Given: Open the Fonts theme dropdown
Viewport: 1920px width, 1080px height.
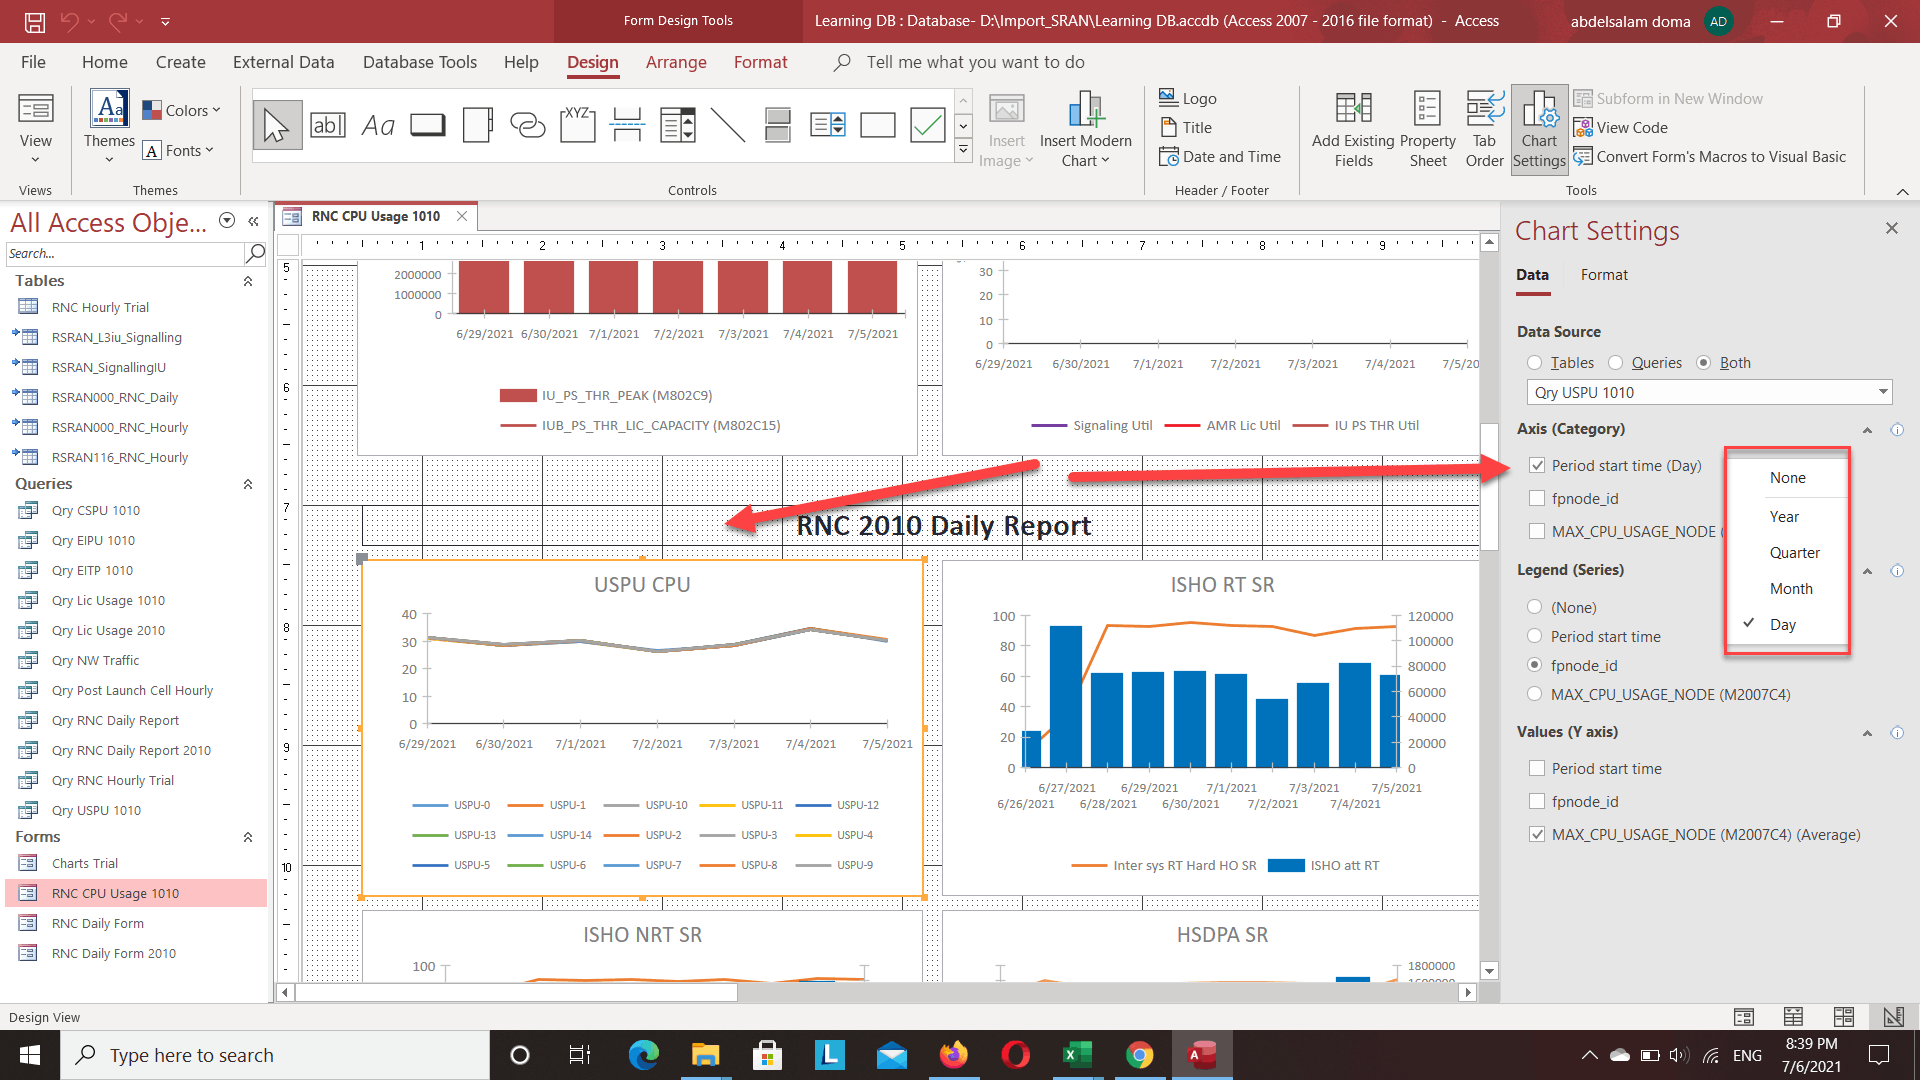Looking at the screenshot, I should click(x=179, y=150).
